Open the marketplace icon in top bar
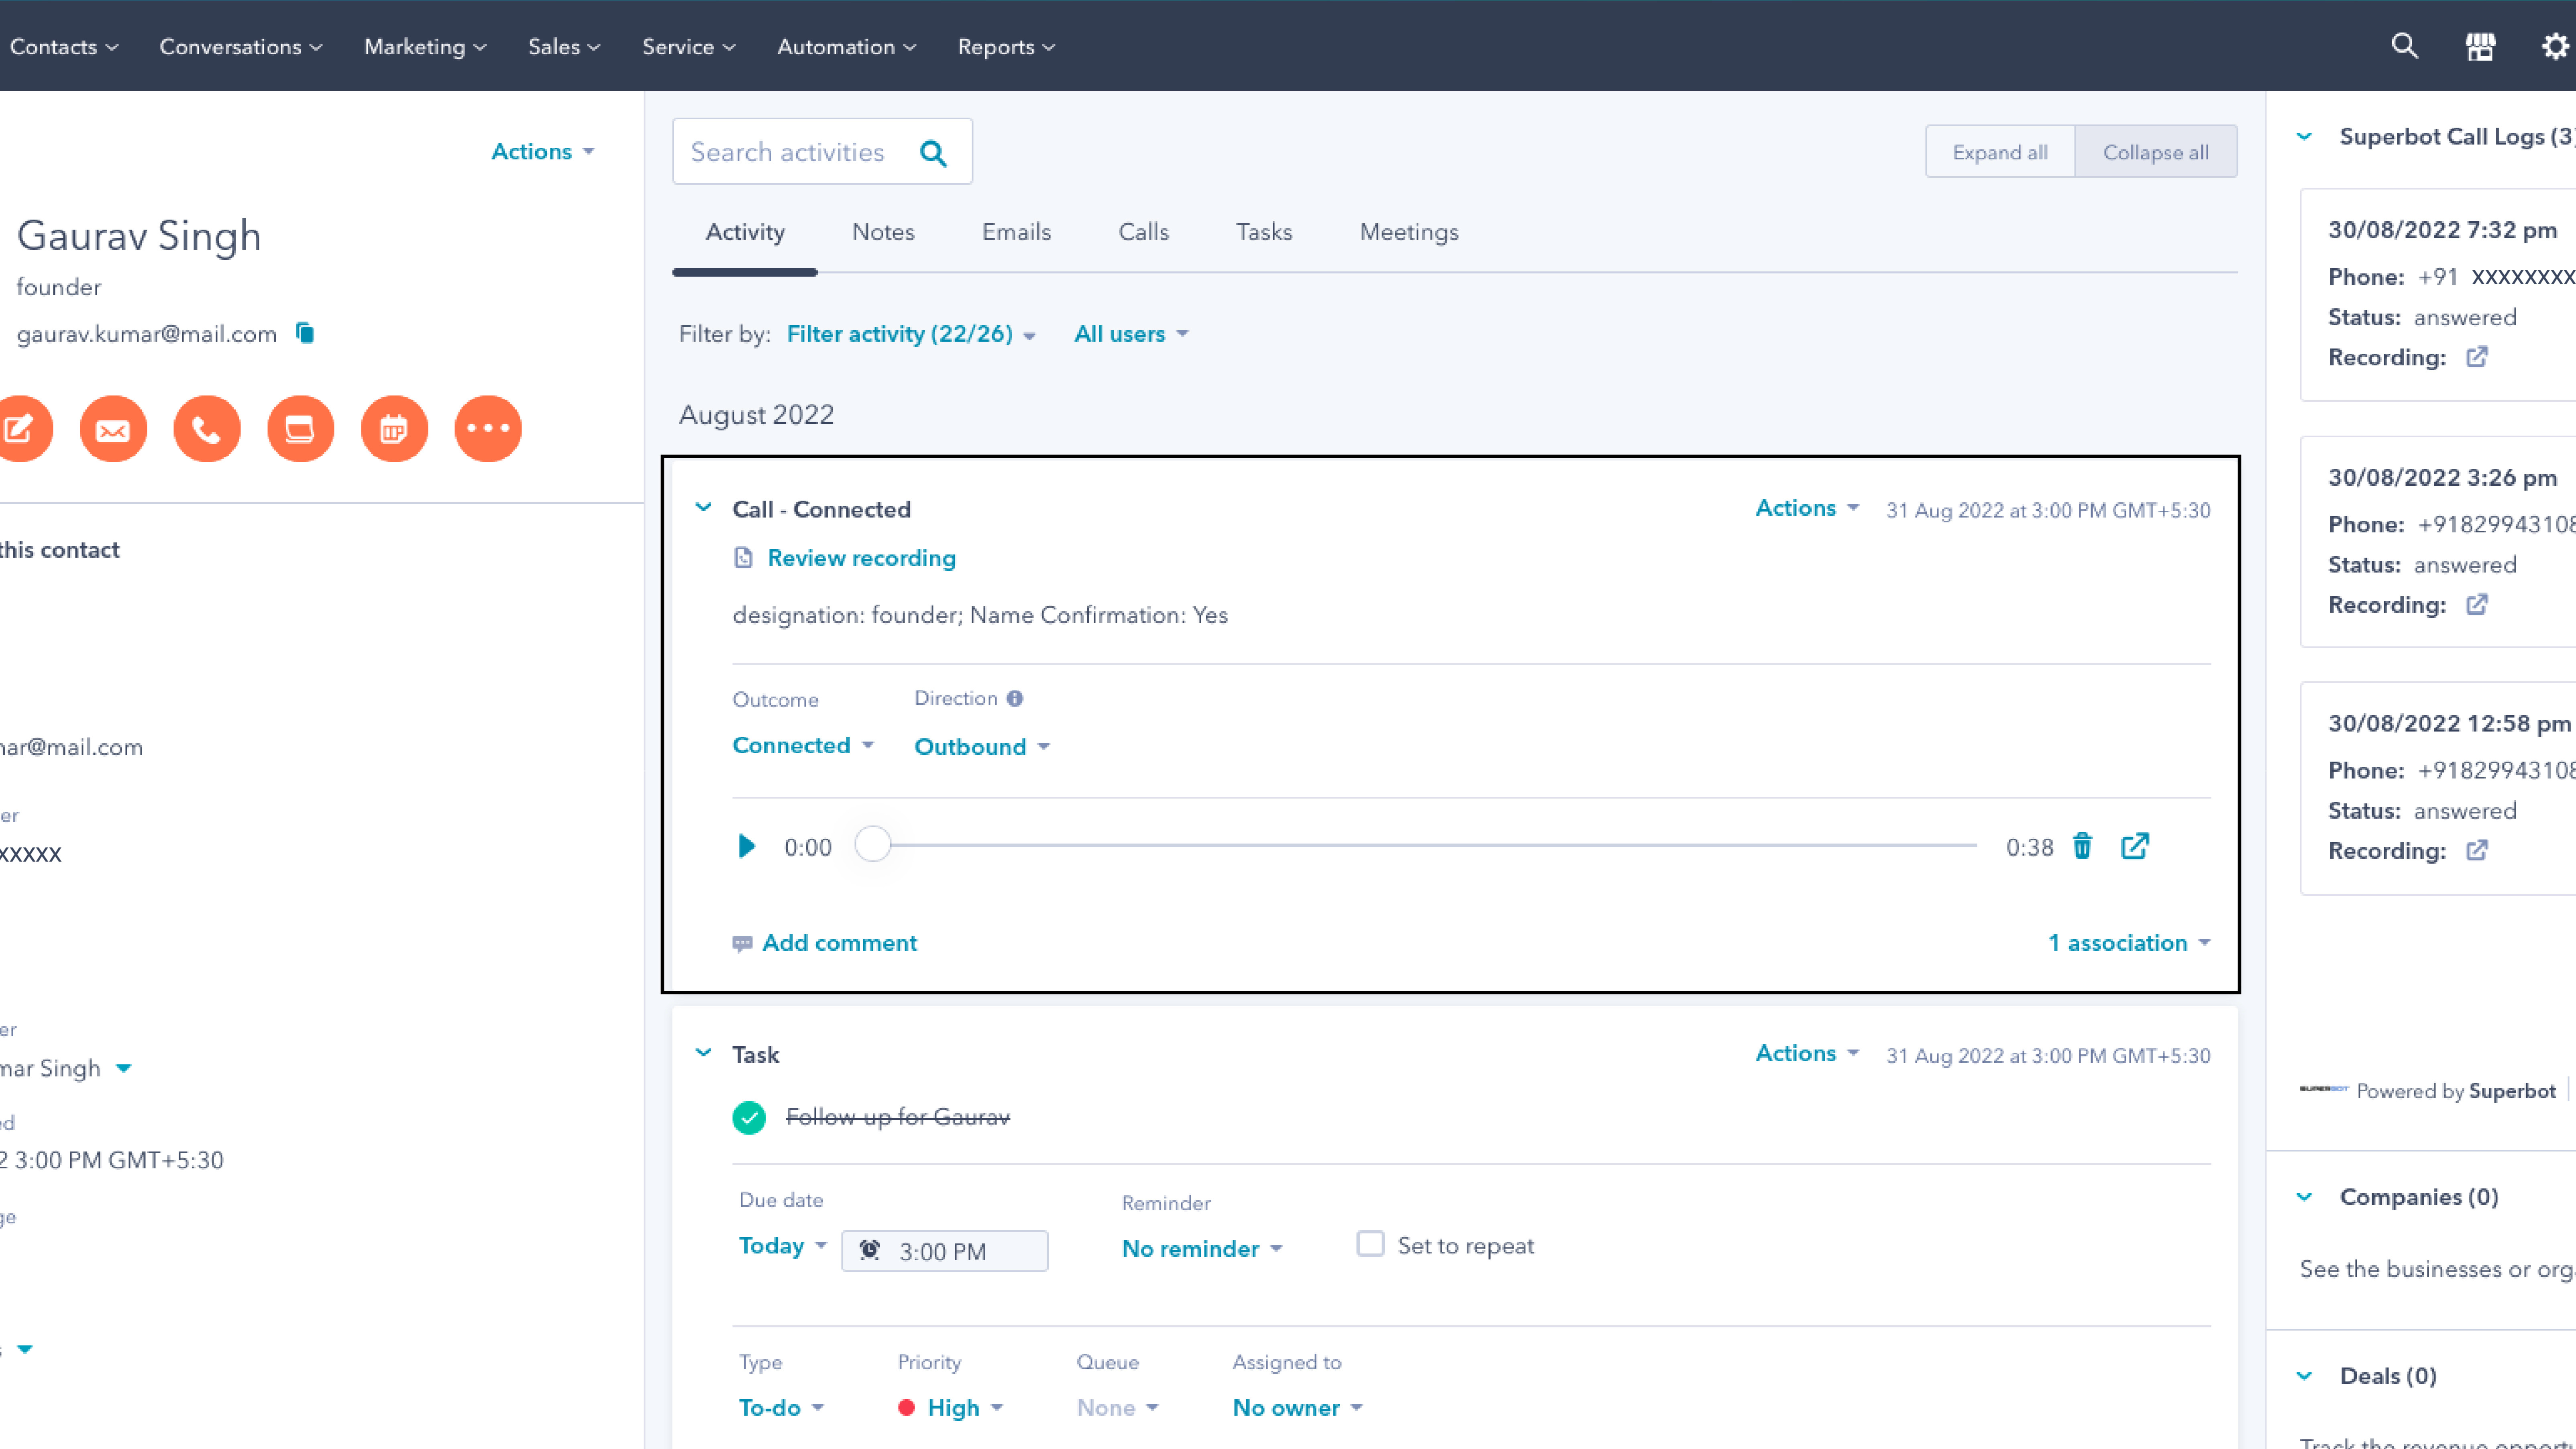2576x1449 pixels. (2480, 46)
